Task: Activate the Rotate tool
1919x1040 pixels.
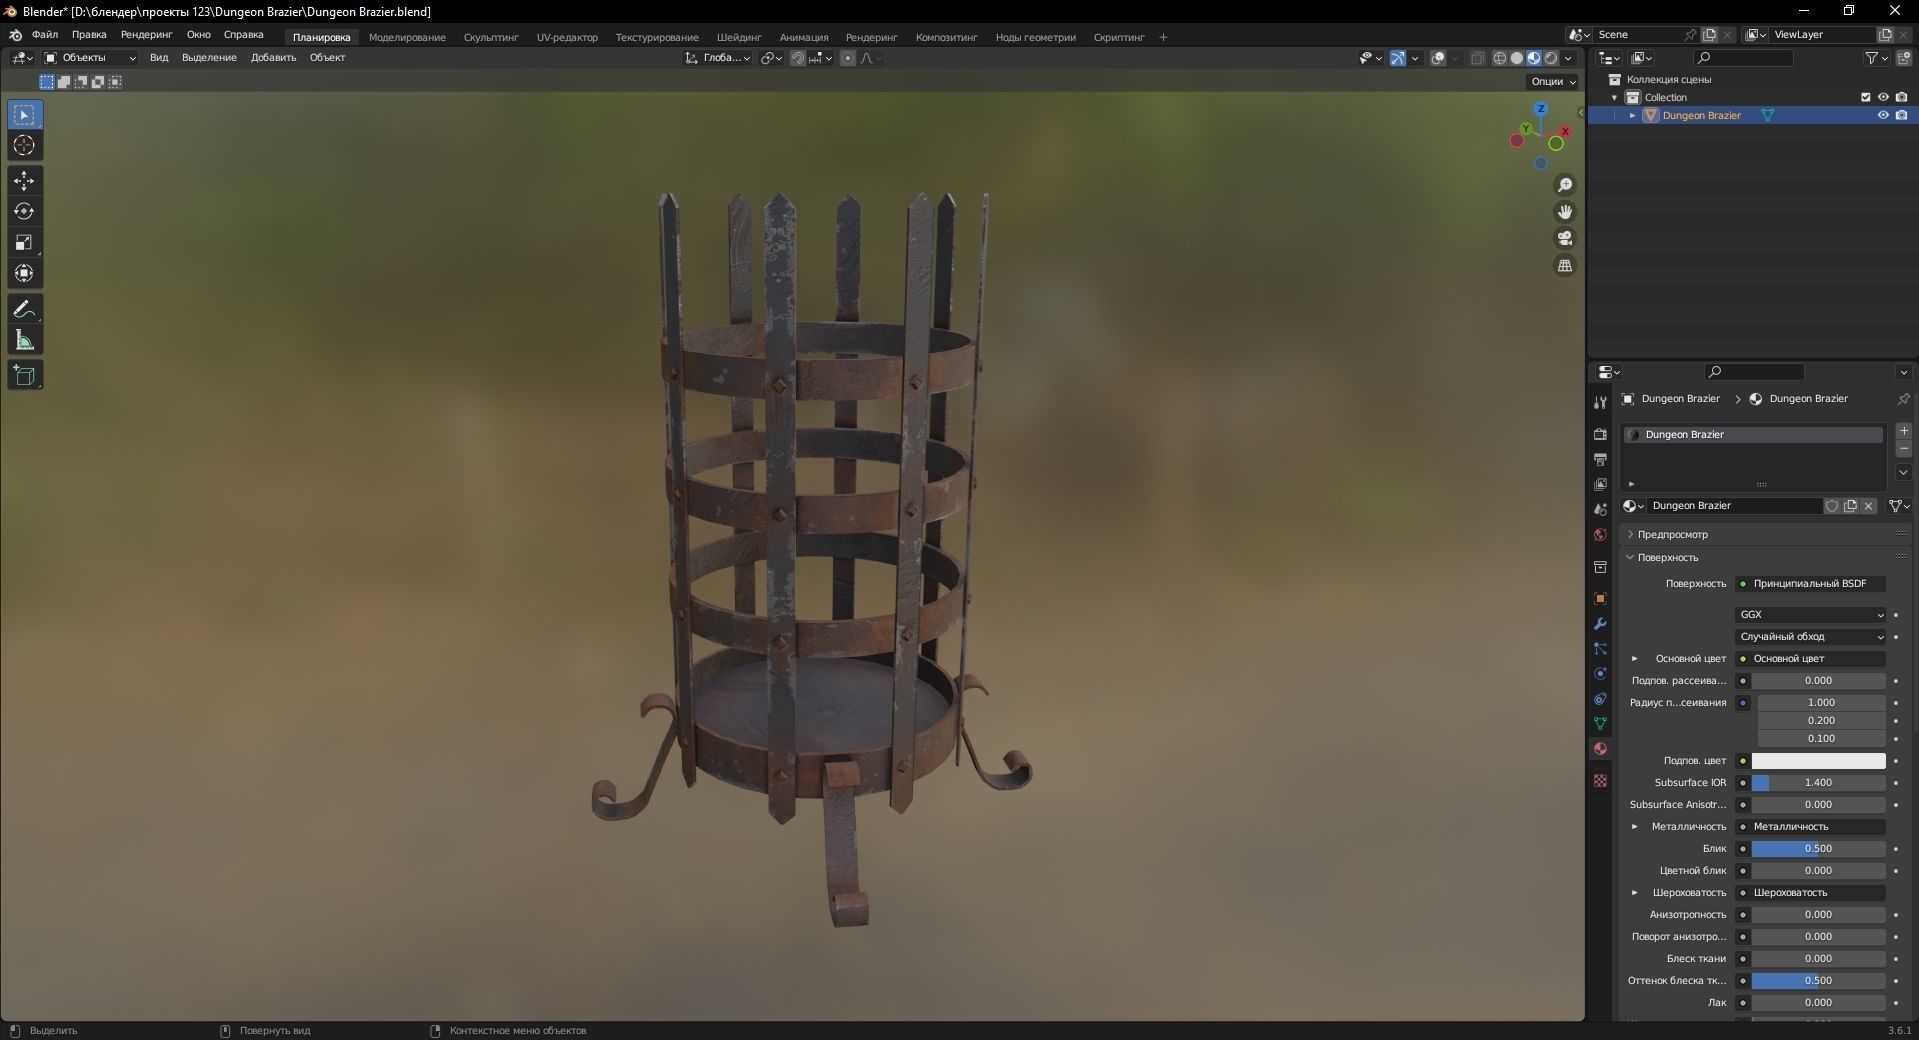Action: coord(24,212)
